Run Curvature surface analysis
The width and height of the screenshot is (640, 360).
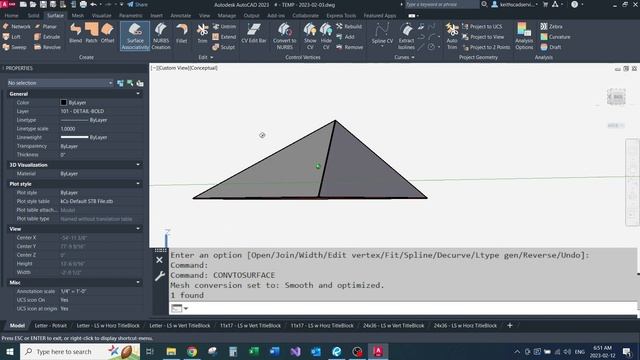point(555,37)
